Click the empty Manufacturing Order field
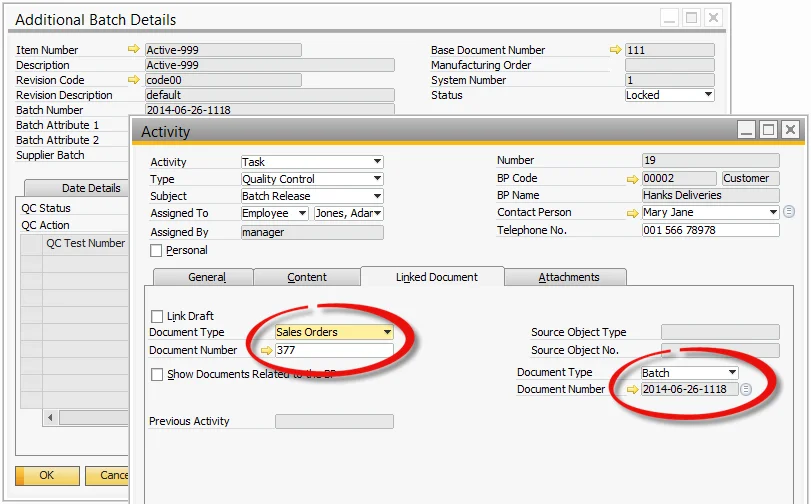 tap(669, 65)
